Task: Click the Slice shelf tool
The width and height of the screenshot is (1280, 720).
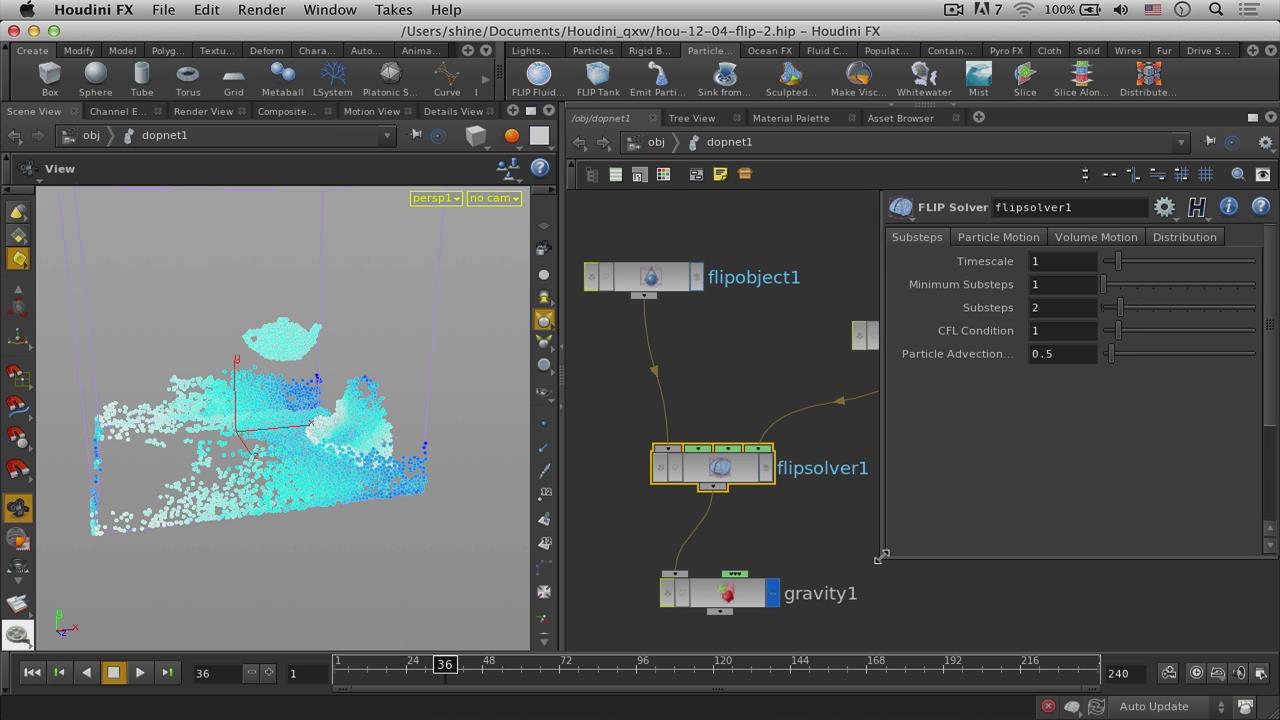Action: point(1025,78)
